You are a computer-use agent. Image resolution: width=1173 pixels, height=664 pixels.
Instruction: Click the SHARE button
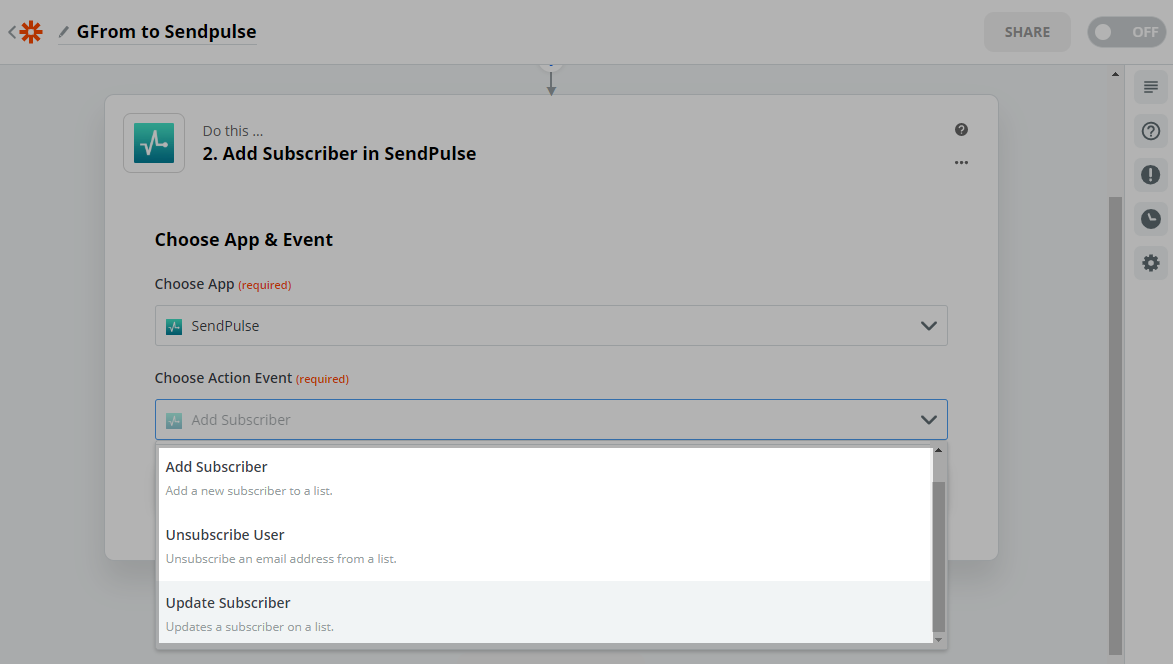1026,31
